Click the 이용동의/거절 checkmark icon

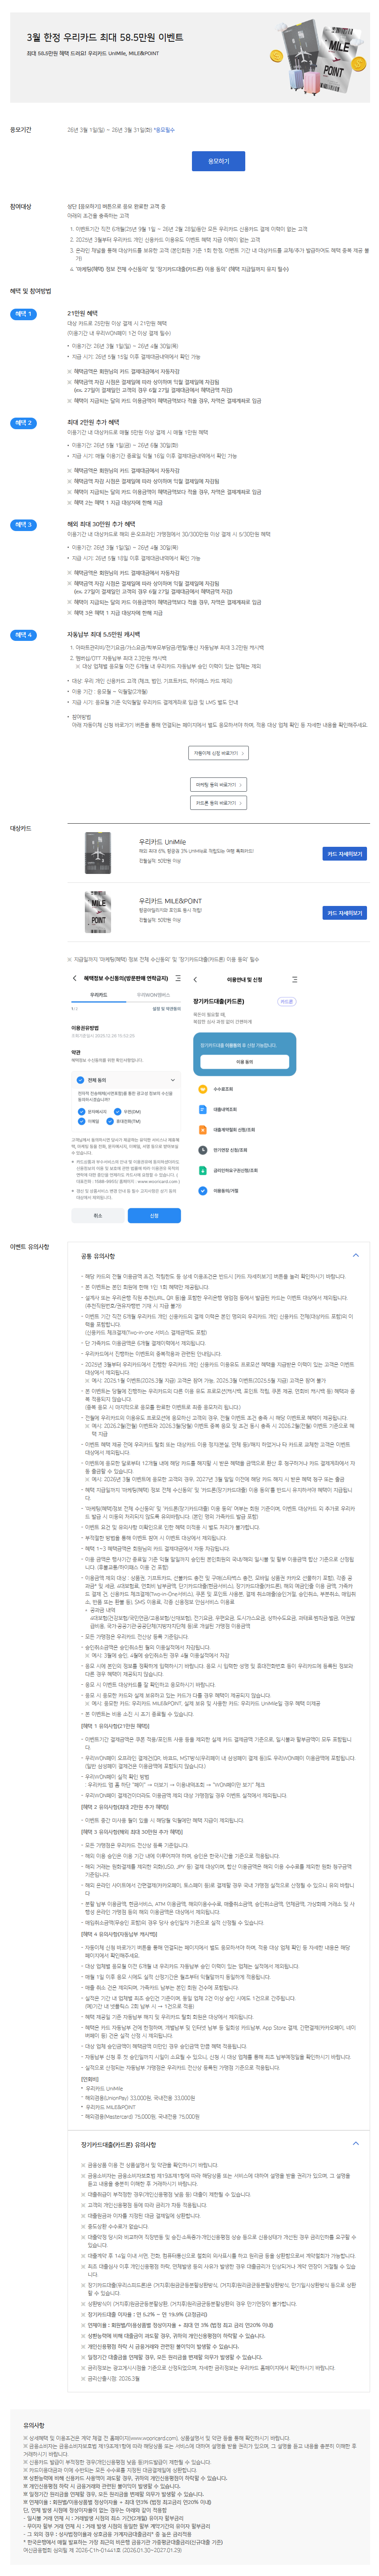tap(203, 1191)
